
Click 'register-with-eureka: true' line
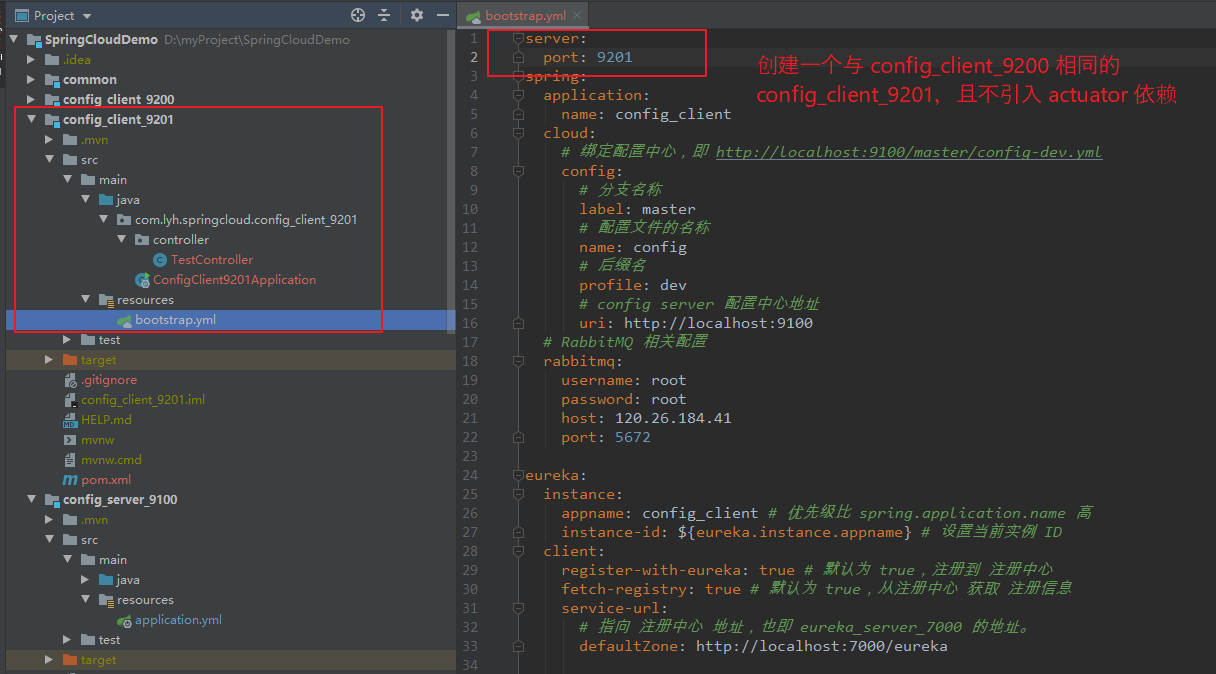(678, 570)
